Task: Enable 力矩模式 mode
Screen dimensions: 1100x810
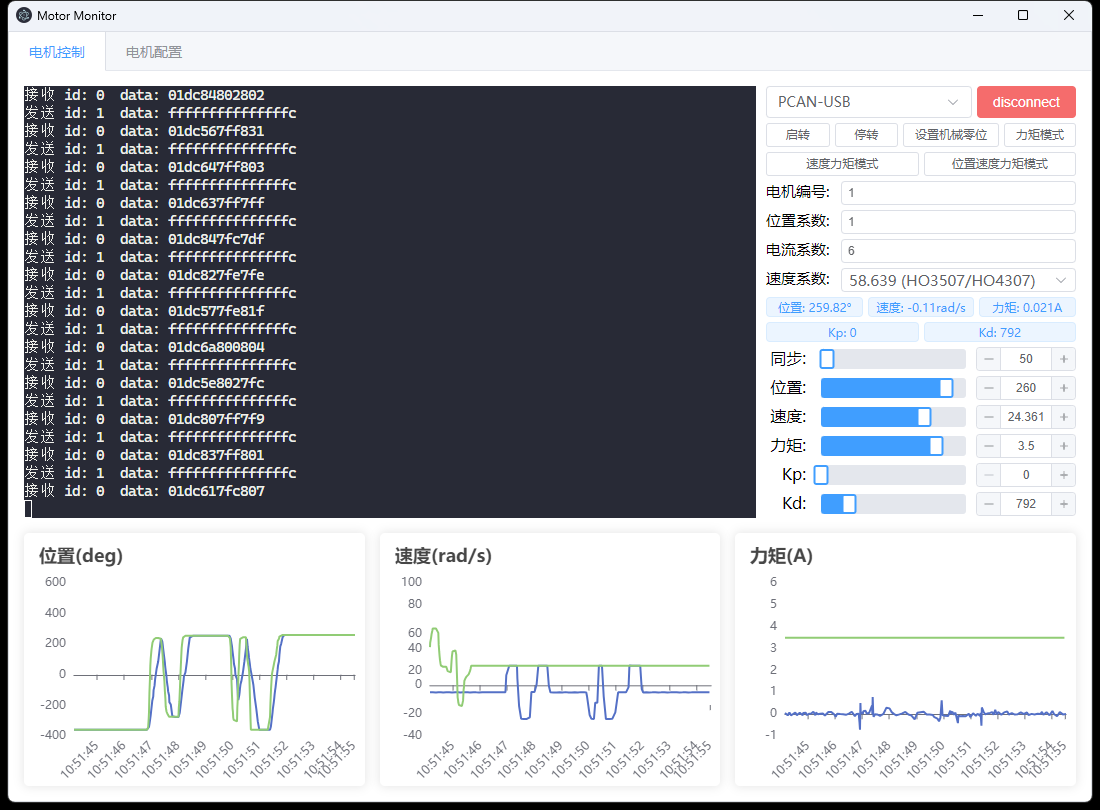Action: [1039, 135]
